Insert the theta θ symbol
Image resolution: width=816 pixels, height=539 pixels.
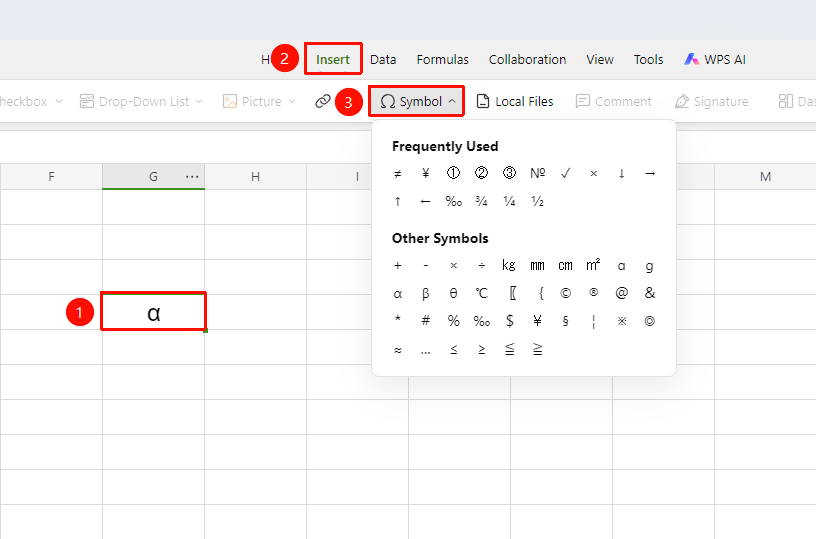point(453,294)
